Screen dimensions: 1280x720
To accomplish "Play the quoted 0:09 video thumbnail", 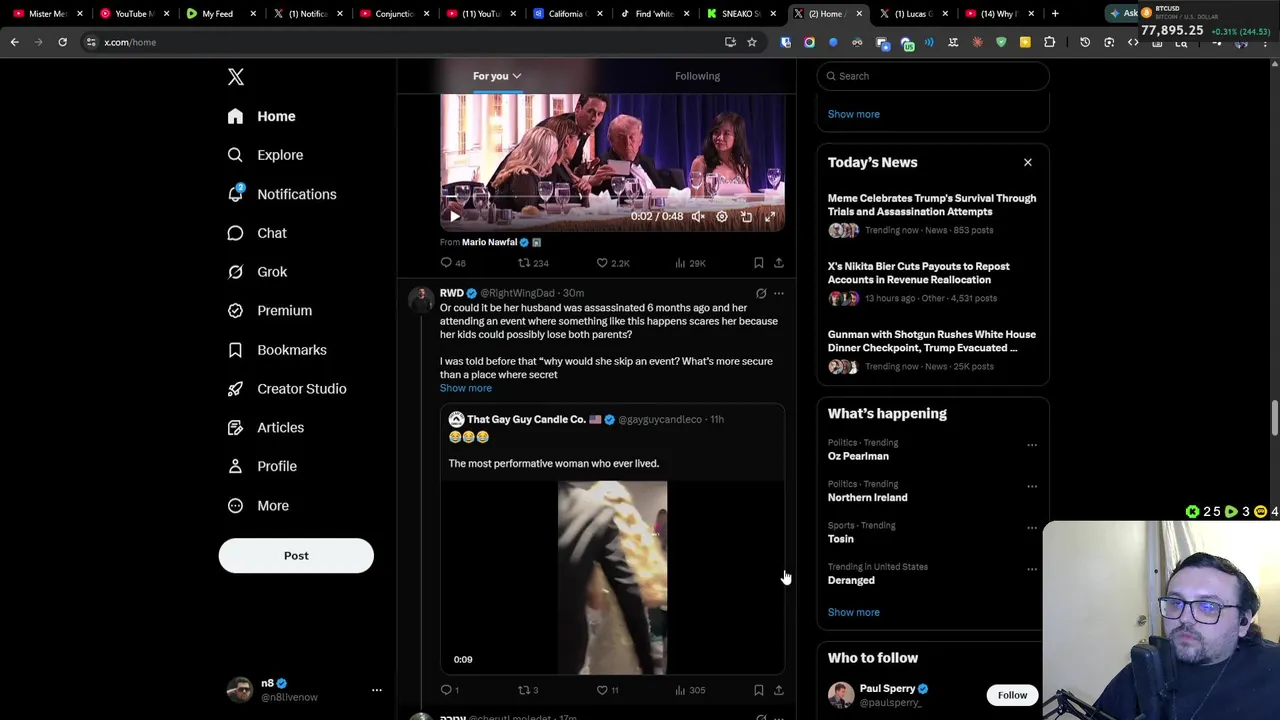I will pyautogui.click(x=612, y=578).
